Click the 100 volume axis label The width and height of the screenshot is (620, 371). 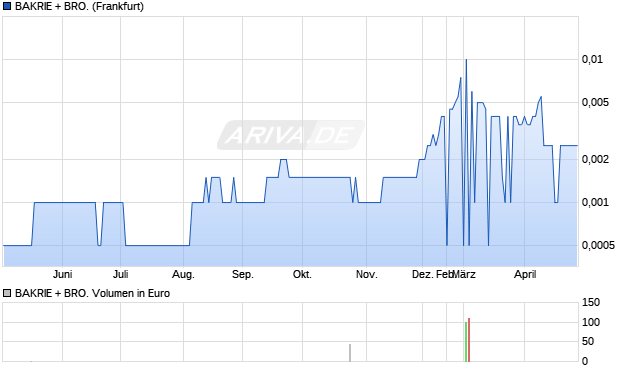tap(591, 322)
